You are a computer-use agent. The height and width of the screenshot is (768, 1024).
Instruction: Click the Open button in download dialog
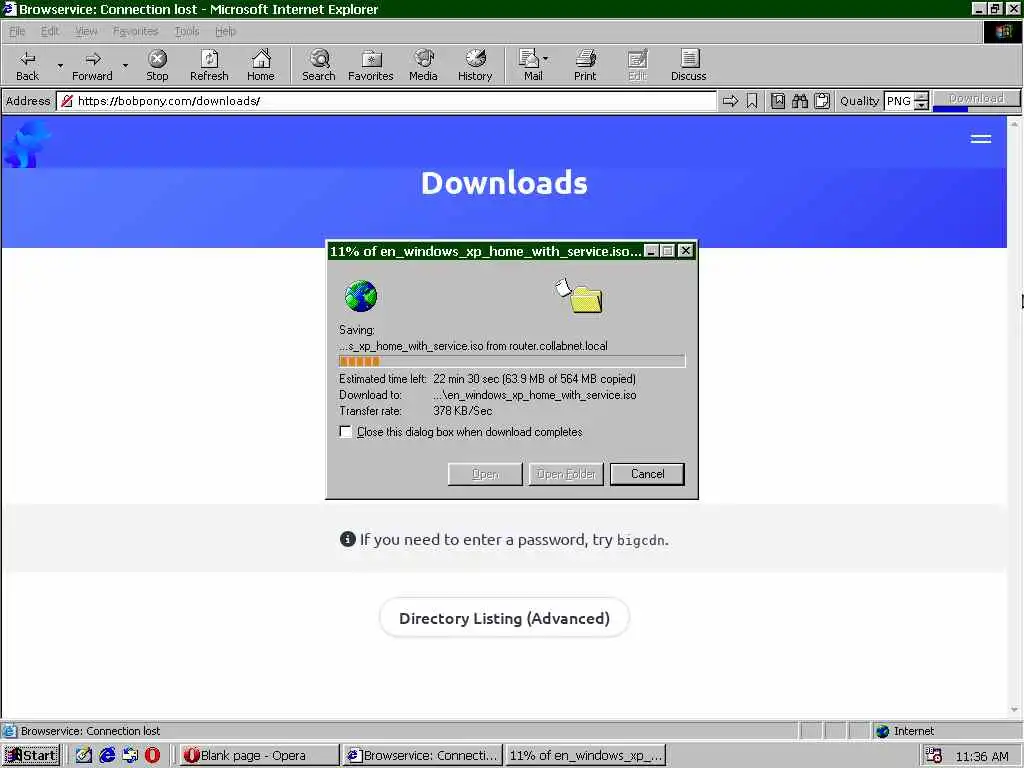[x=485, y=474]
